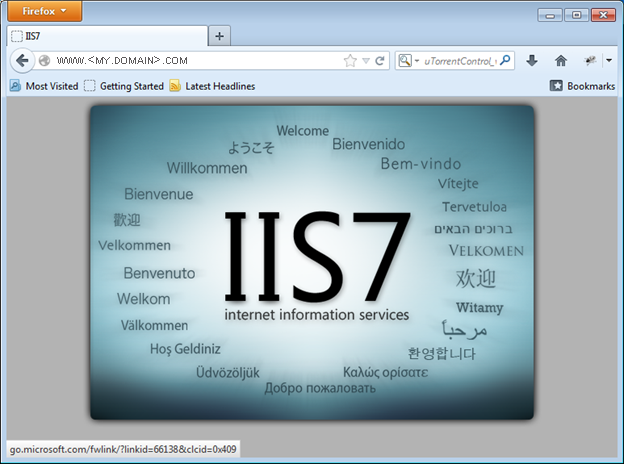This screenshot has height=464, width=624.
Task: Click the IIS7 welcome image
Action: coord(311,262)
